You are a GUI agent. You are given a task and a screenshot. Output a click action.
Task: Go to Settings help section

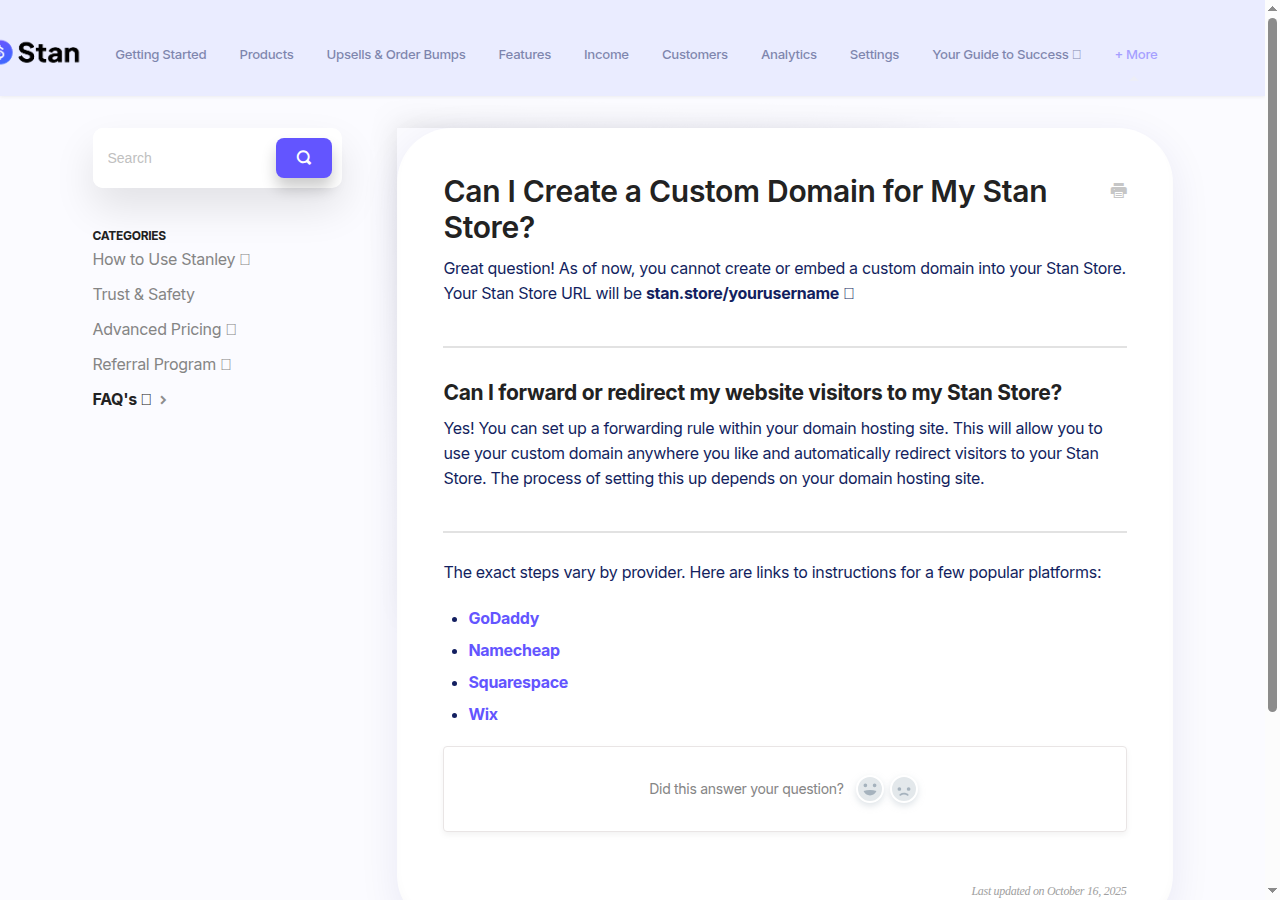coord(874,55)
